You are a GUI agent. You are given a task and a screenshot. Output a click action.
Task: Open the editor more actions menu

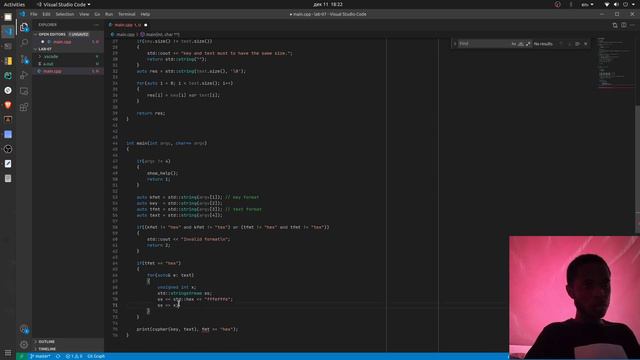[x=633, y=25]
